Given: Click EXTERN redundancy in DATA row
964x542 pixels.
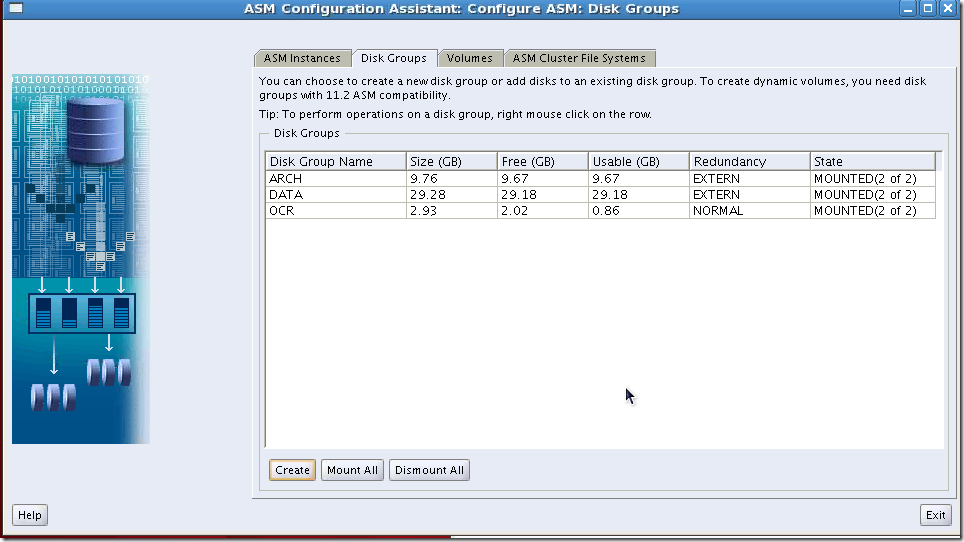Looking at the screenshot, I should (716, 195).
